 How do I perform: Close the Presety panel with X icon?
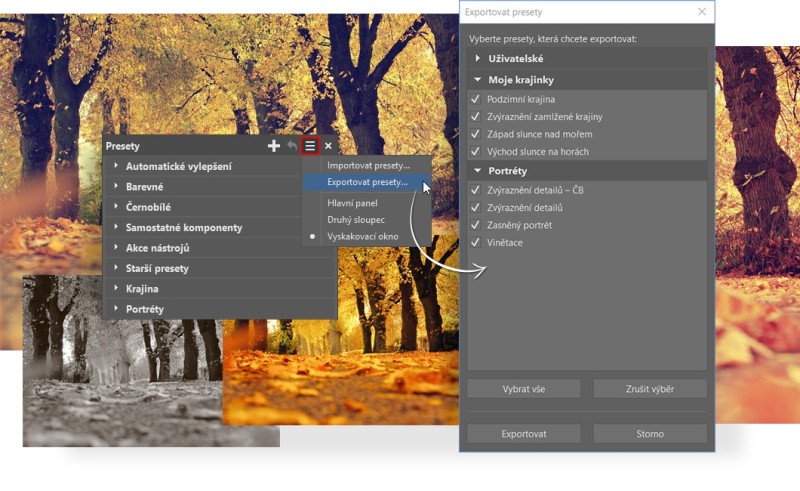(328, 146)
